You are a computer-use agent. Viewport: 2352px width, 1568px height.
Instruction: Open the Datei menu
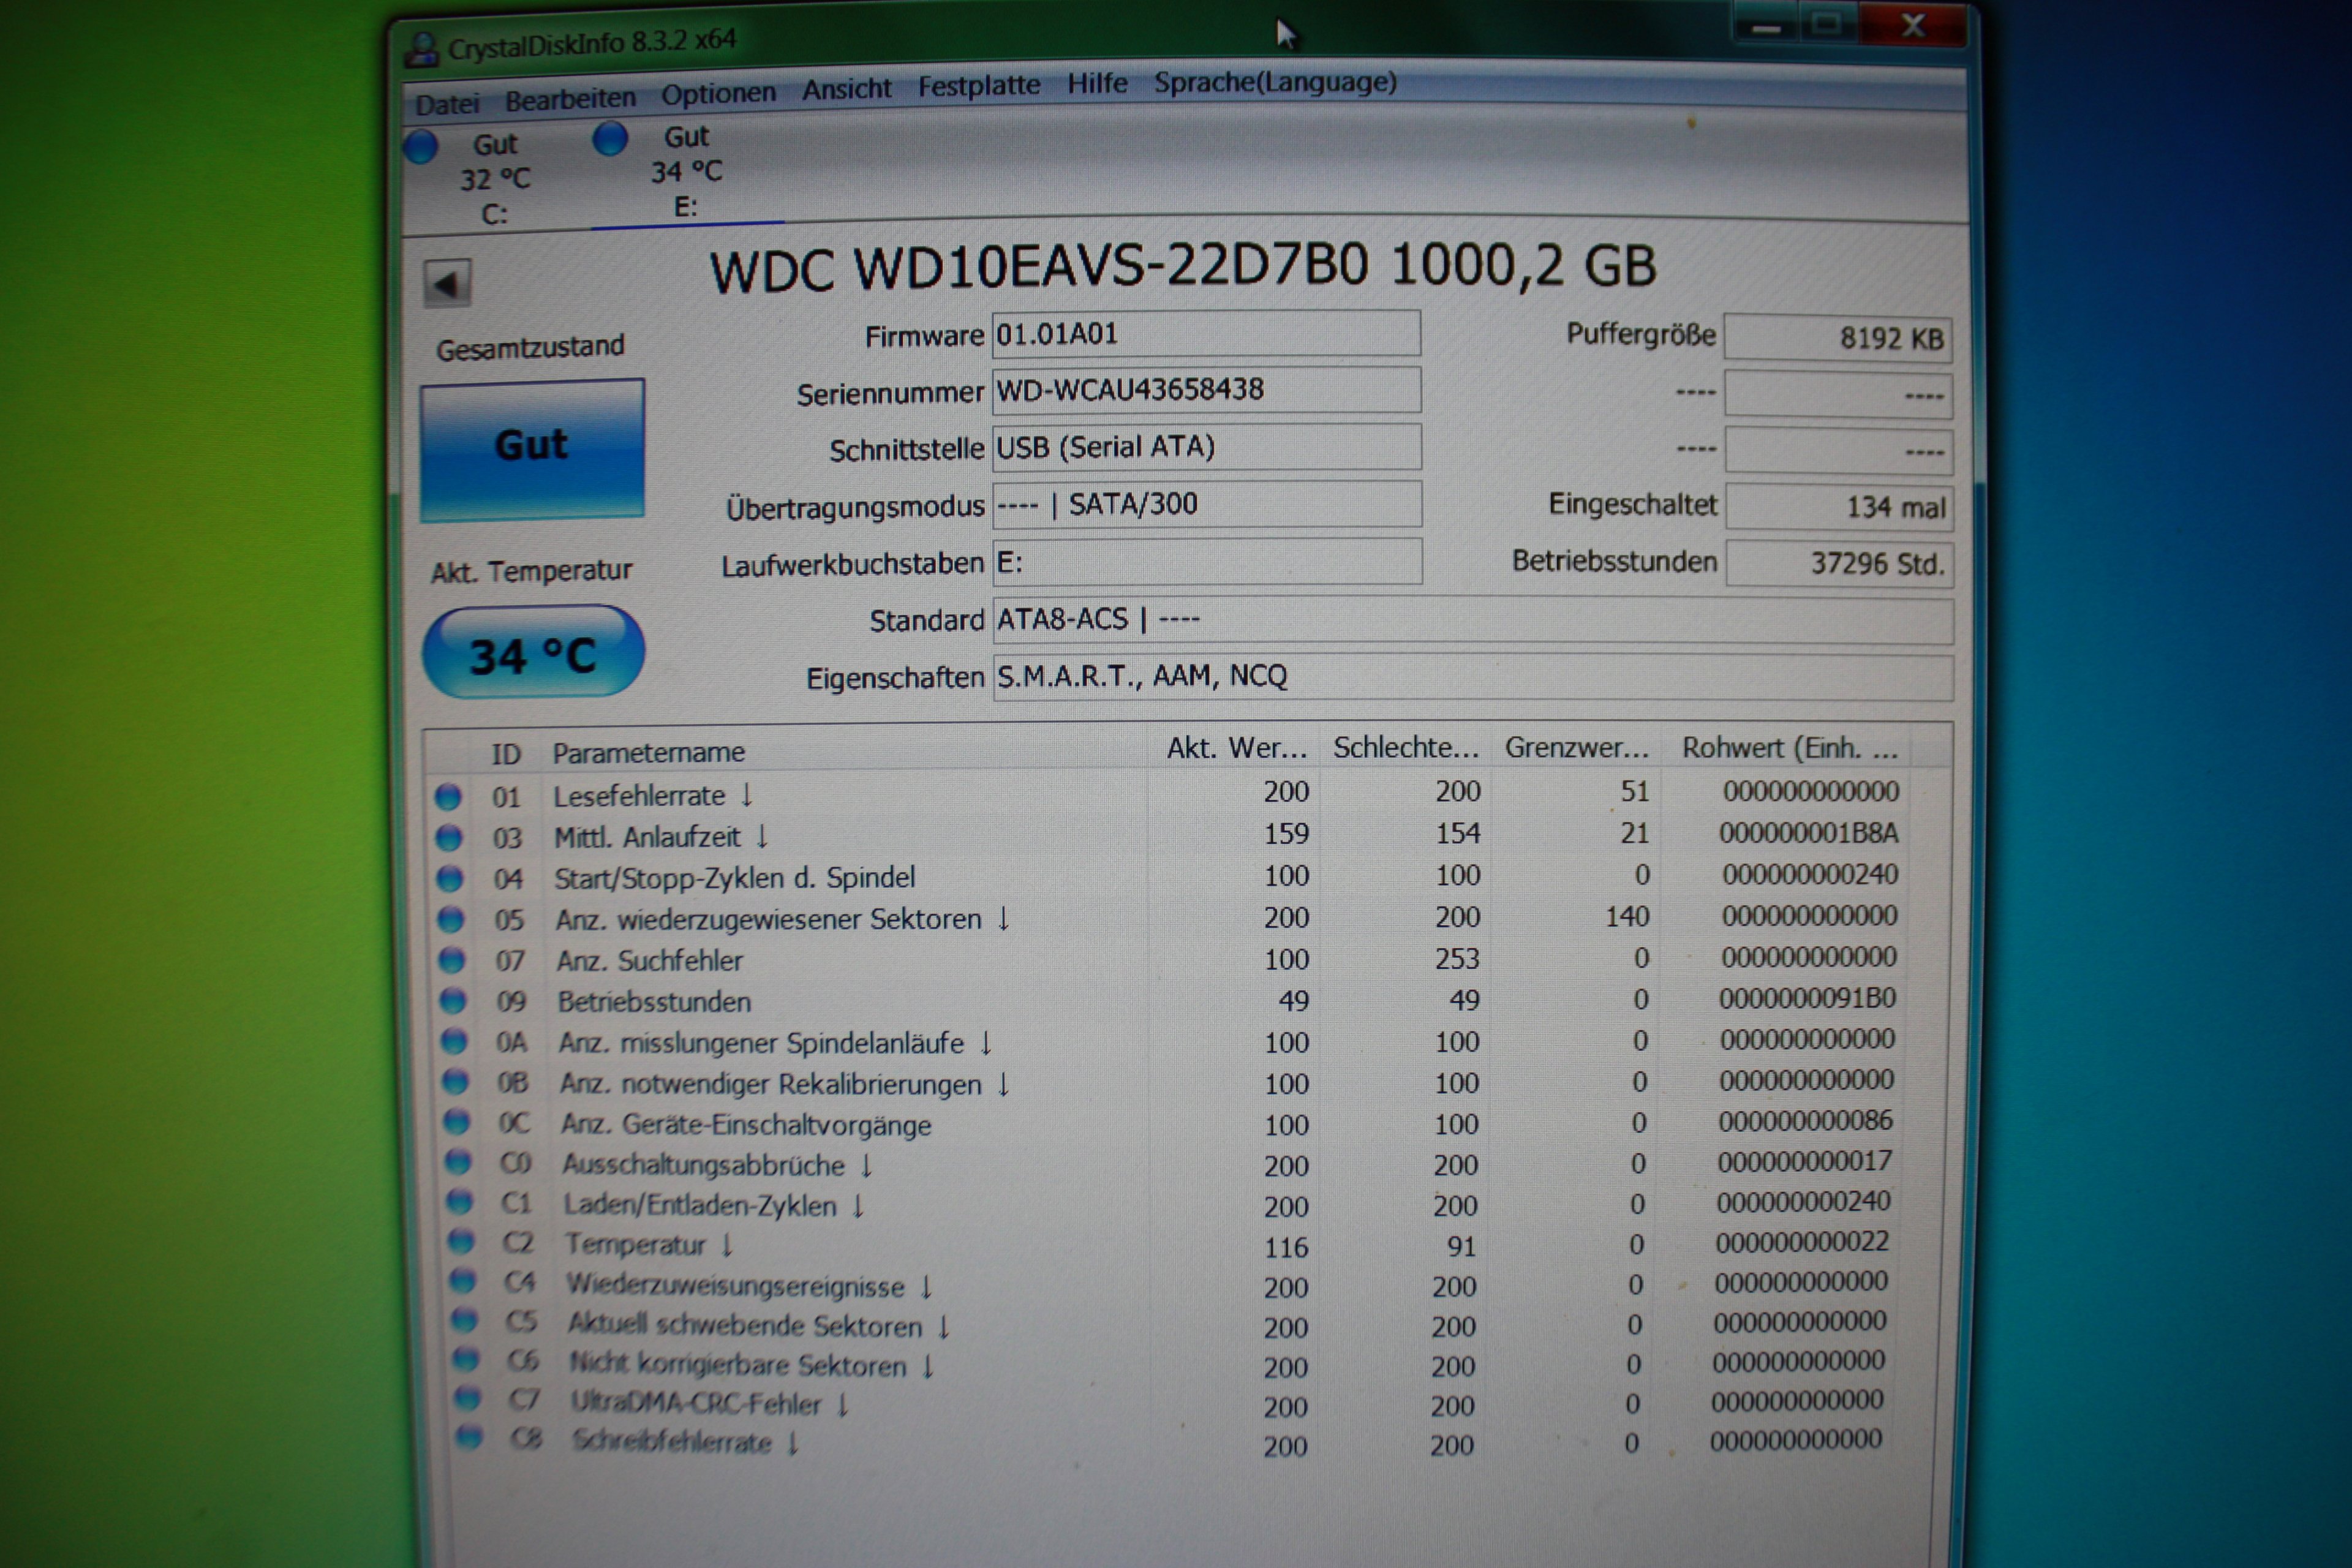click(447, 104)
